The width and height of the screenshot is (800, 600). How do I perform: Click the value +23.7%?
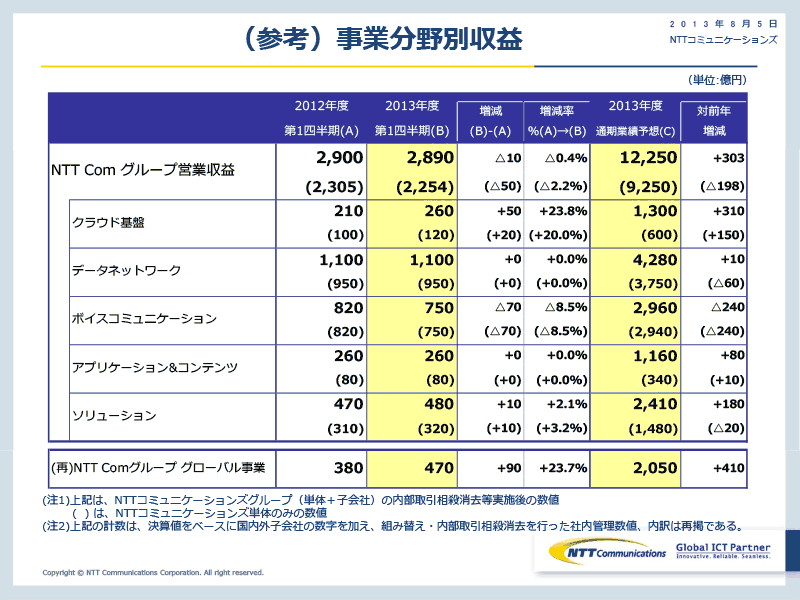[x=563, y=468]
